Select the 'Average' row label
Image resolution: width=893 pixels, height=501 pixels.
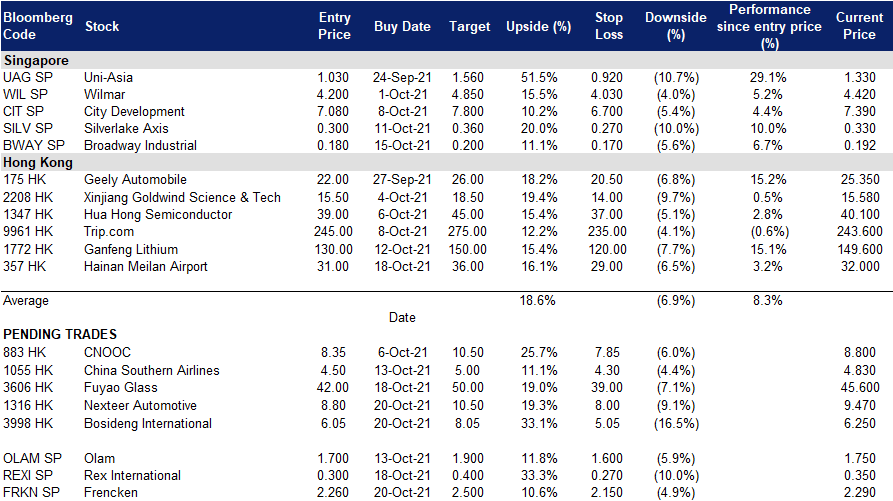(x=26, y=301)
